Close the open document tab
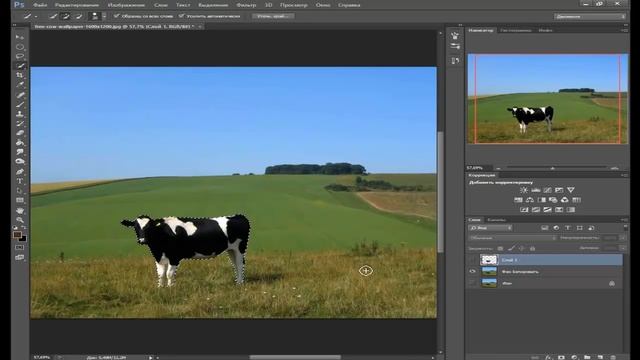The image size is (640, 360). pos(200,27)
